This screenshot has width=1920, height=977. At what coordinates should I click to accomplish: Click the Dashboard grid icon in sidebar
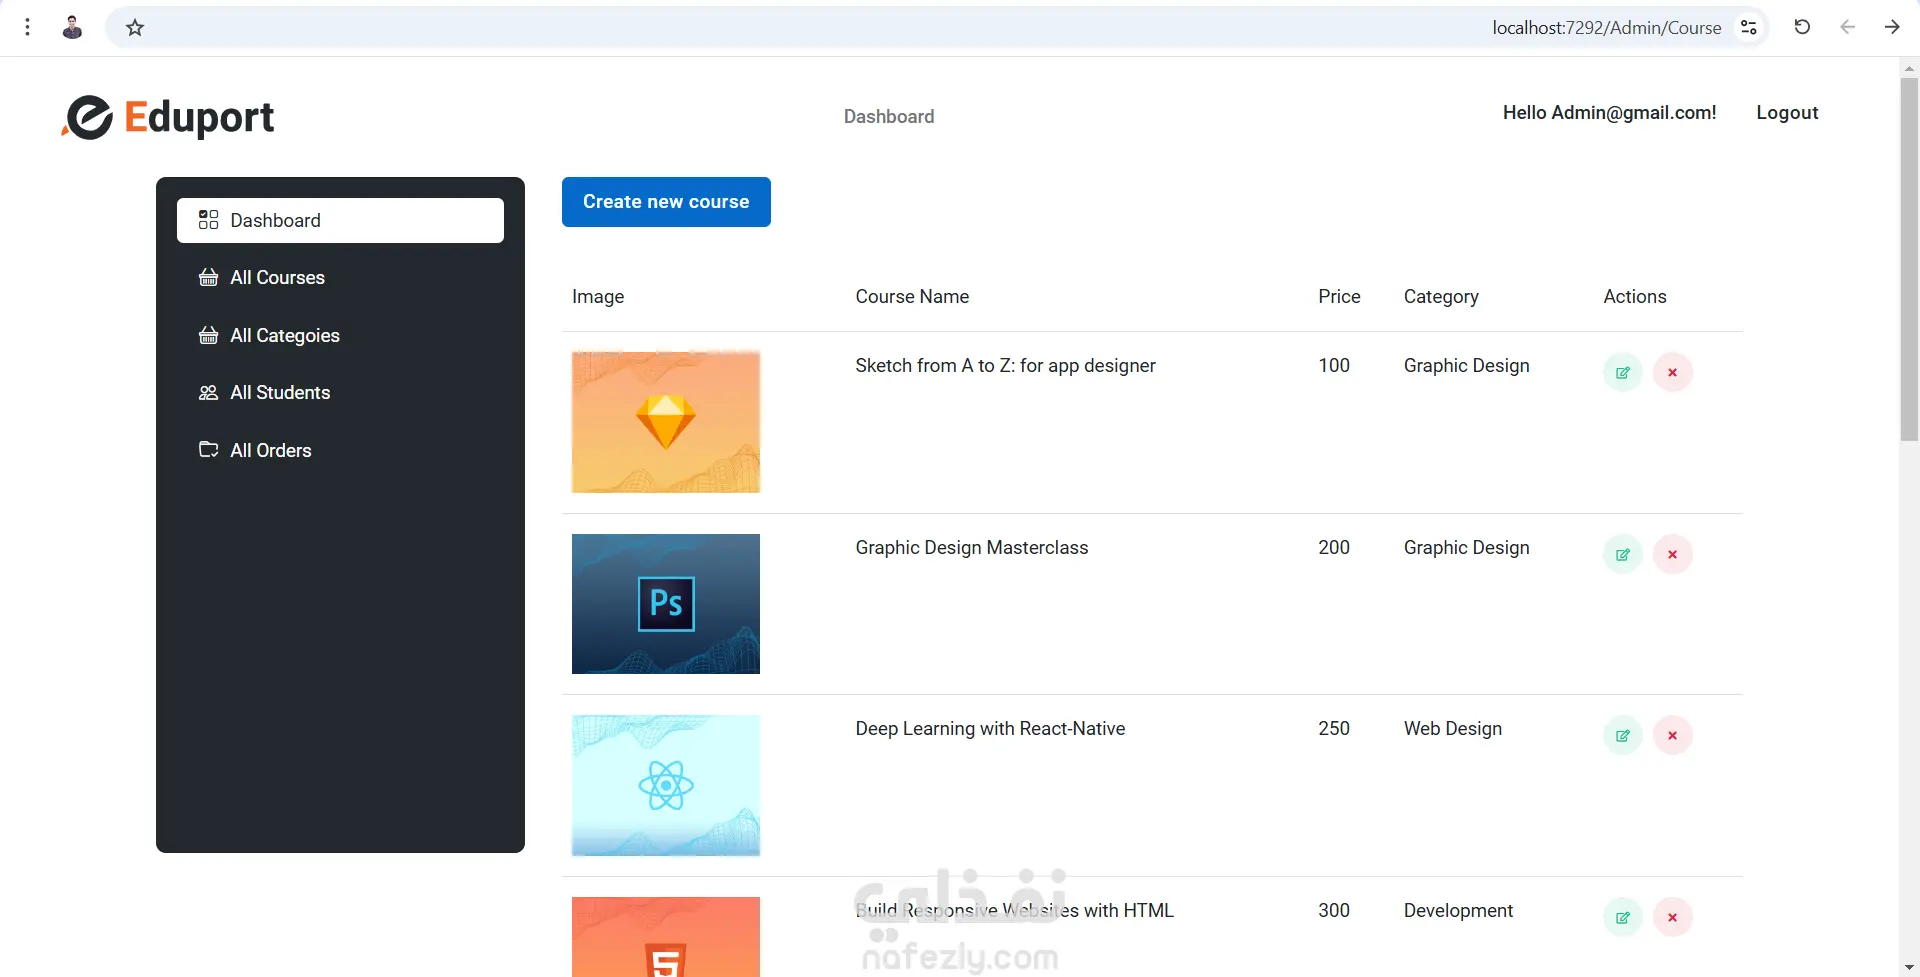[208, 220]
